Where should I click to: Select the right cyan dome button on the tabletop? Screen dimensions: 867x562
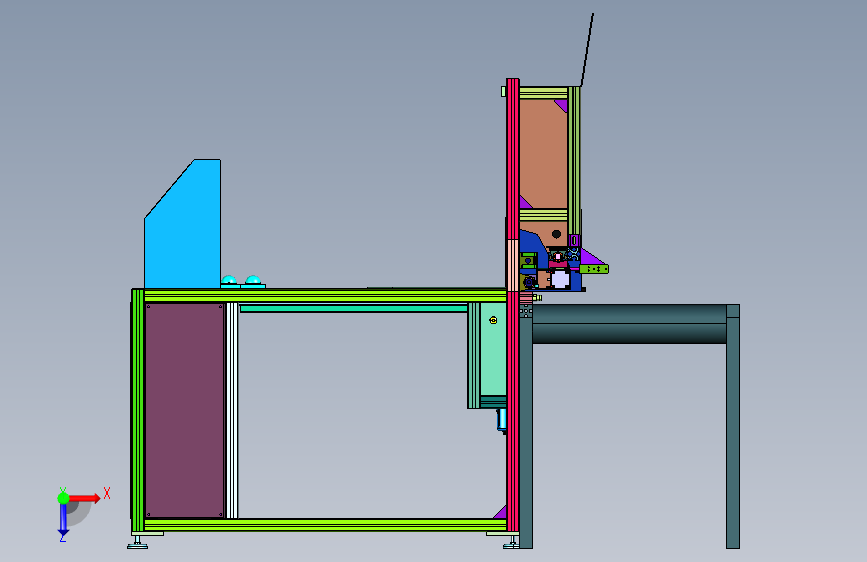tap(253, 281)
